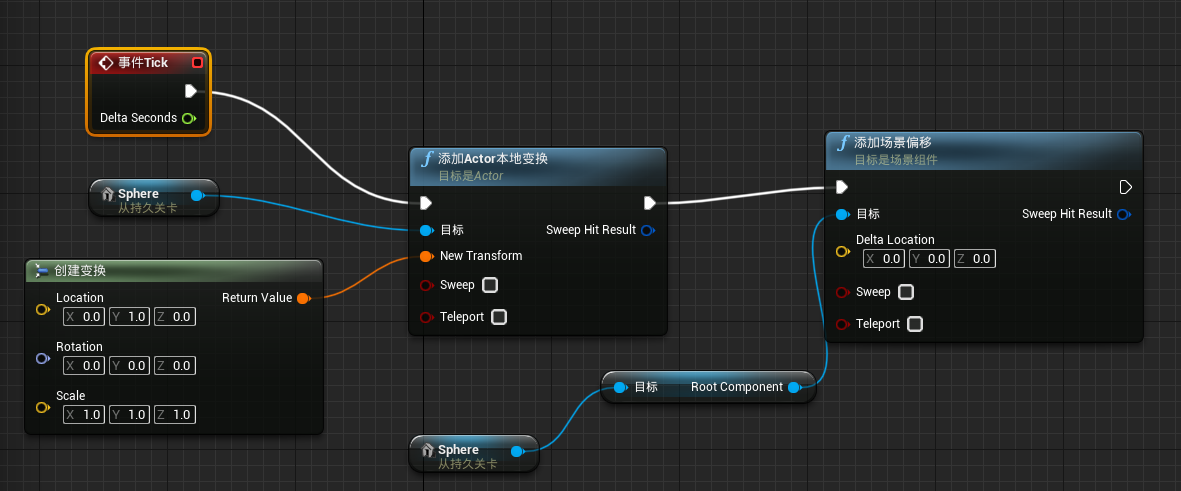The image size is (1181, 491).
Task: Click the Rotation Z value field
Action: click(x=175, y=366)
